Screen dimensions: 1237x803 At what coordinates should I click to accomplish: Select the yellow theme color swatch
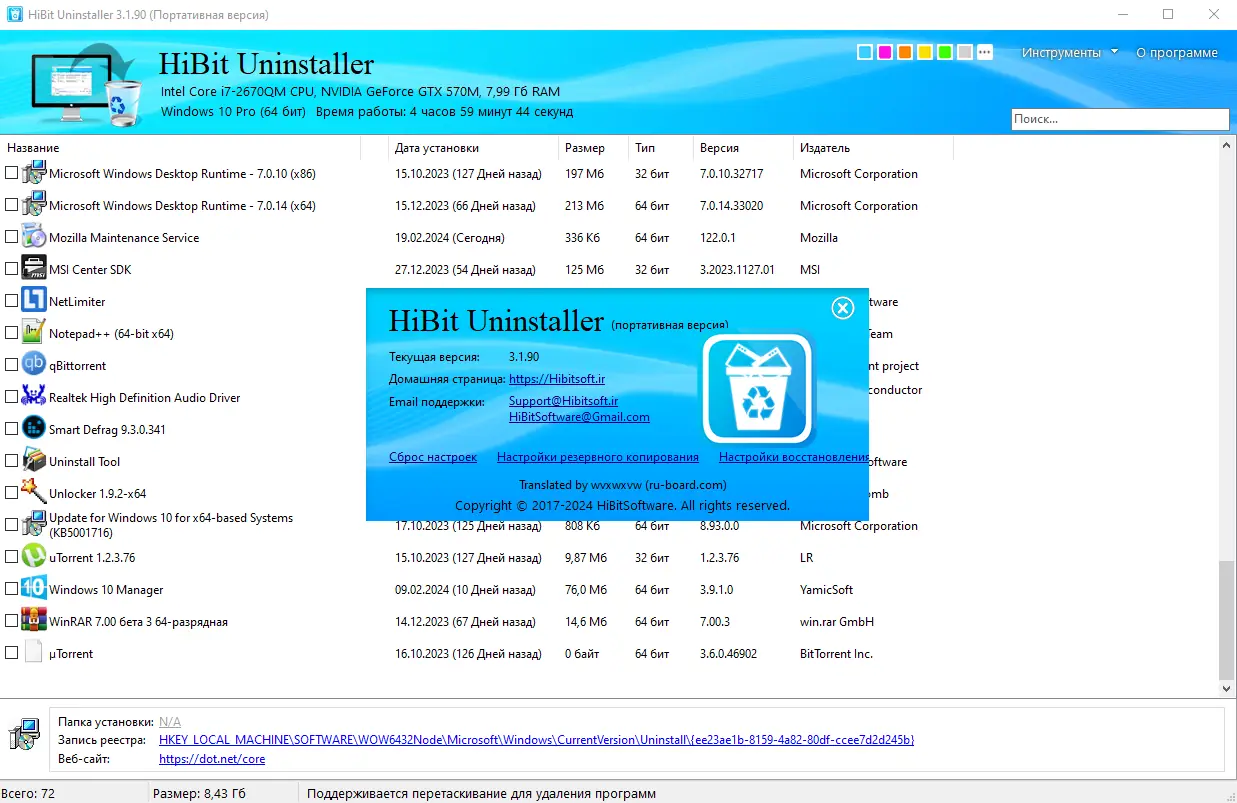(925, 52)
